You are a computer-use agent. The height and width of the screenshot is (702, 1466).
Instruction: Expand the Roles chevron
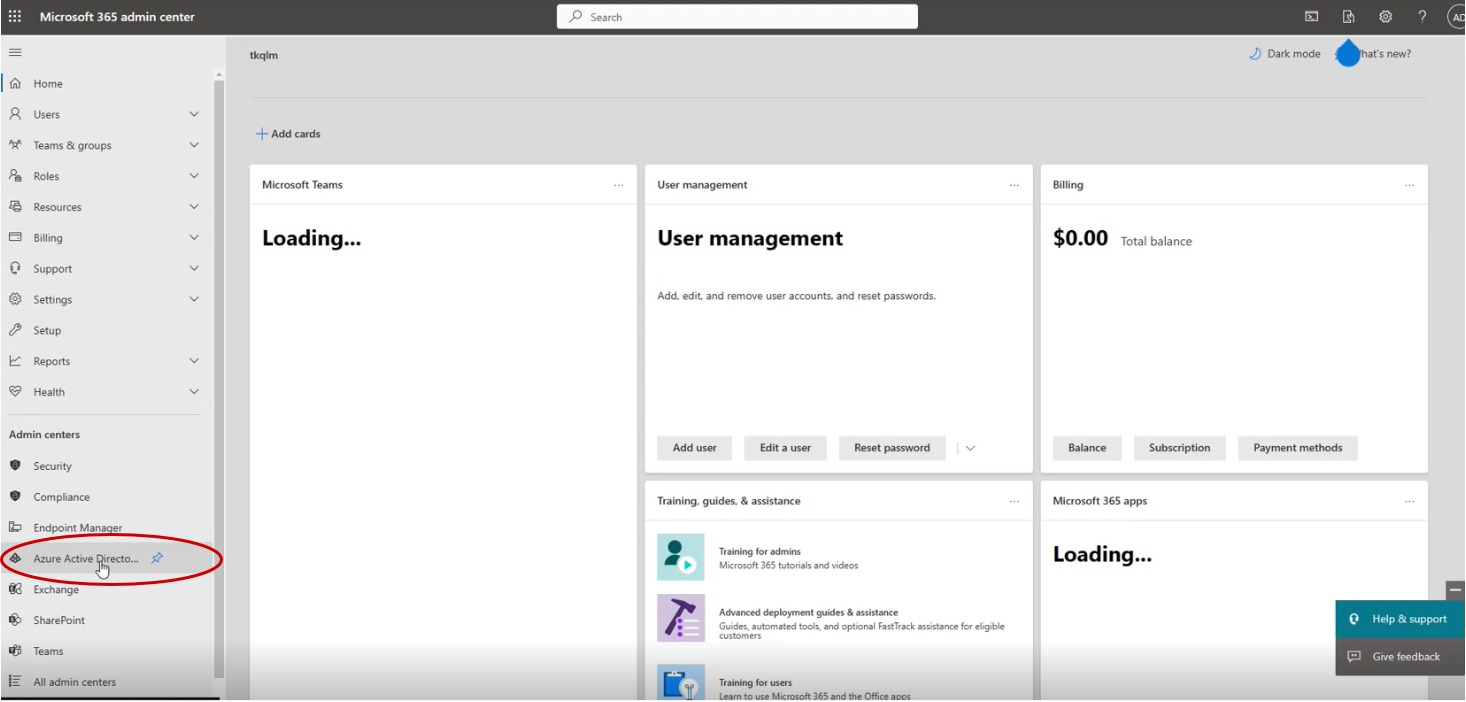[x=194, y=176]
